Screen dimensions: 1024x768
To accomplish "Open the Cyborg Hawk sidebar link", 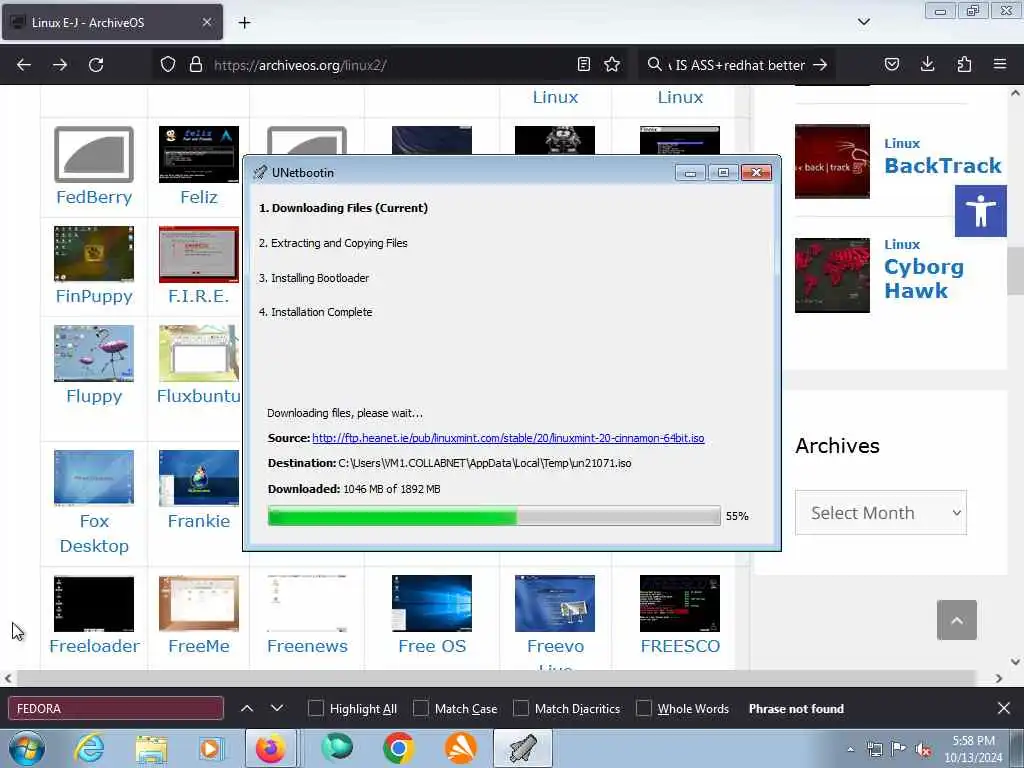I will pyautogui.click(x=923, y=279).
